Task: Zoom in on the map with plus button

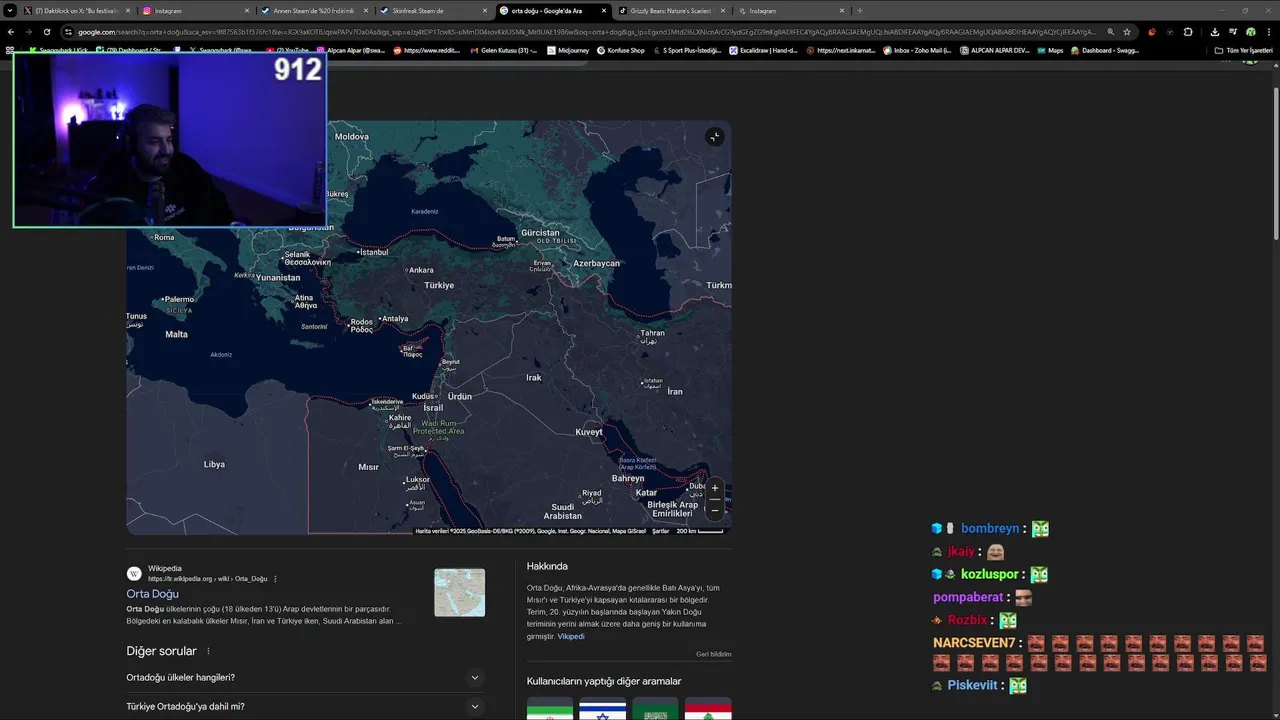Action: (714, 488)
